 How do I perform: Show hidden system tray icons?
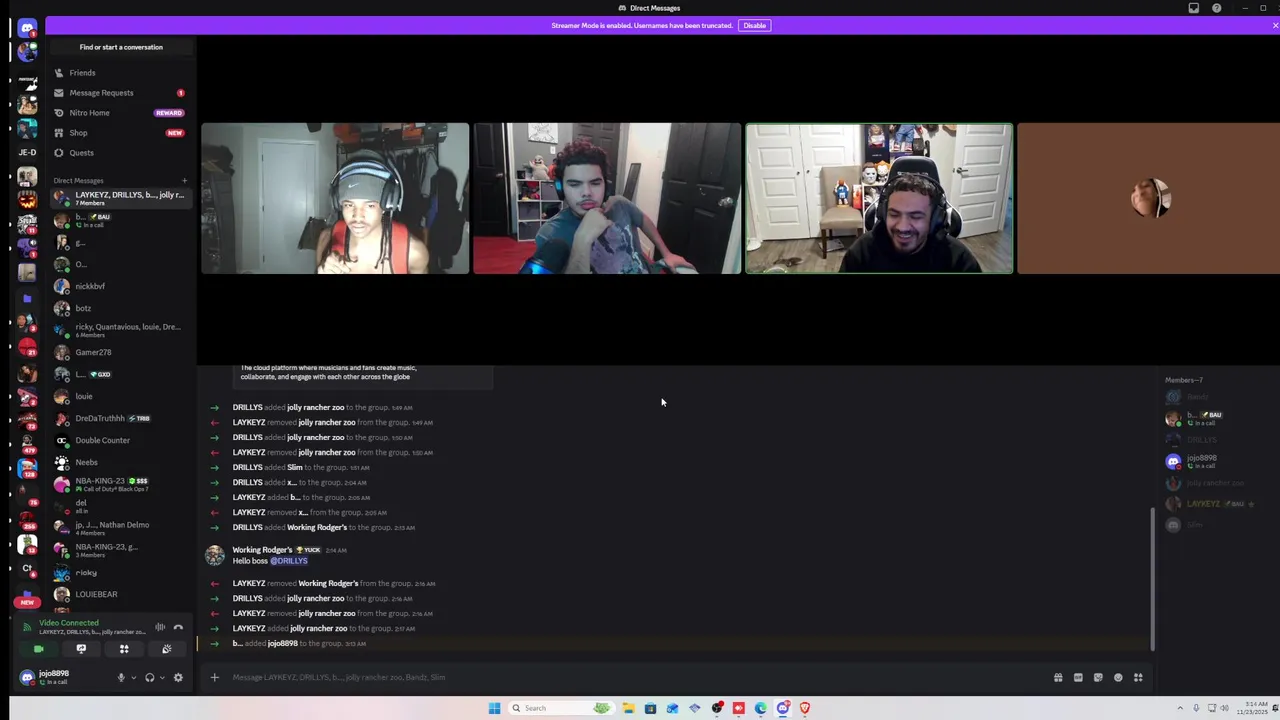tap(1179, 708)
